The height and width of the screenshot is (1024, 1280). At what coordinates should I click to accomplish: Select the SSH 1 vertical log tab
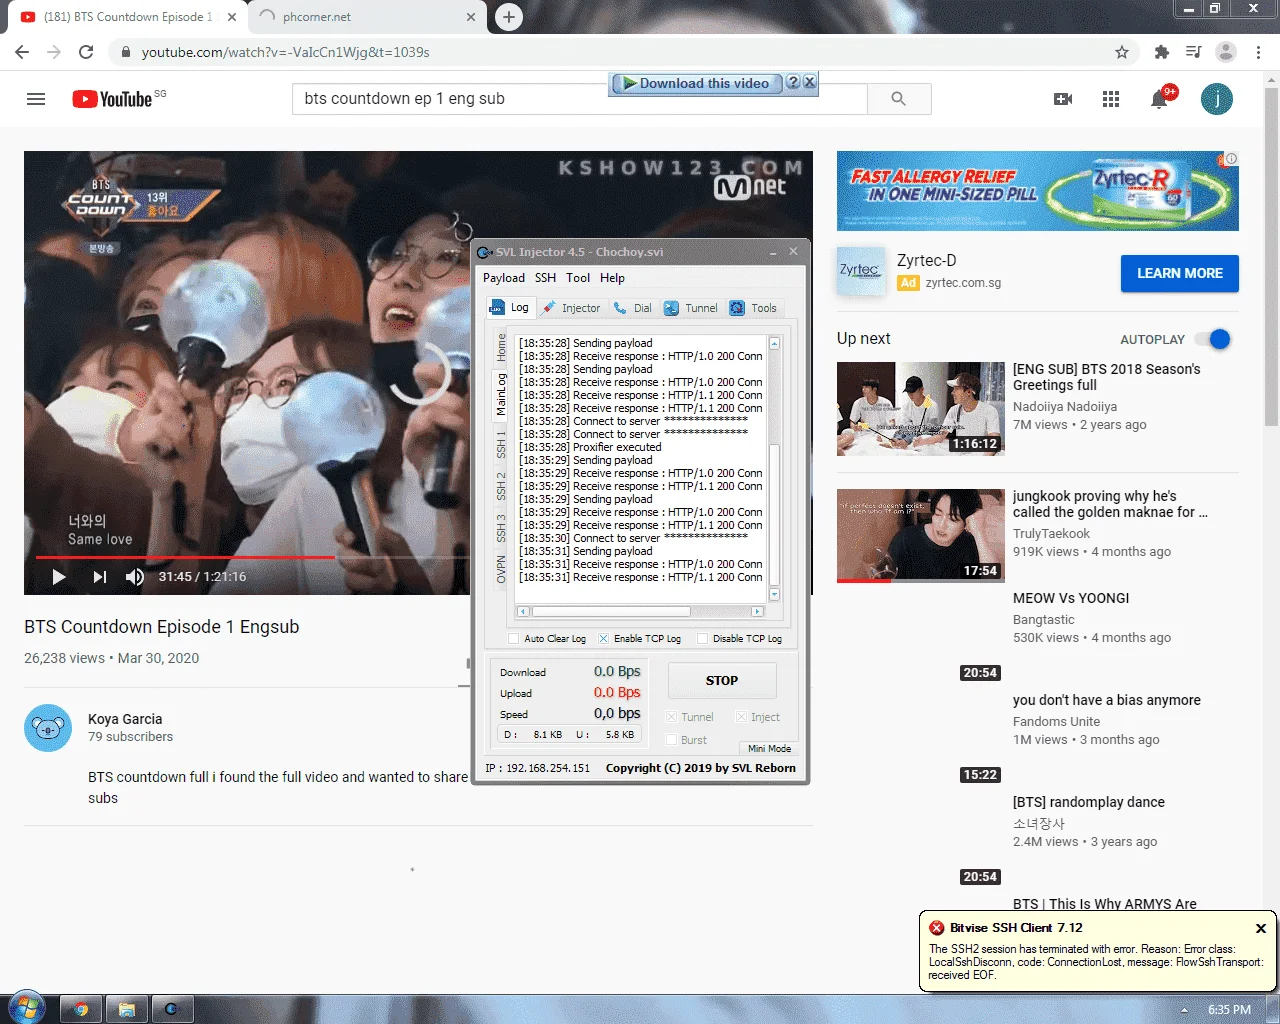[x=501, y=446]
